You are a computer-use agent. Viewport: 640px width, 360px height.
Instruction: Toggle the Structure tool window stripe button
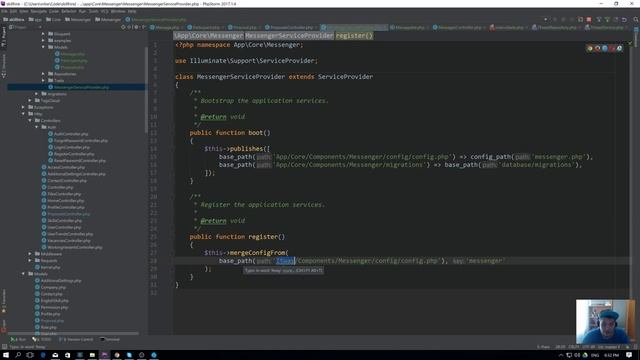[4, 66]
